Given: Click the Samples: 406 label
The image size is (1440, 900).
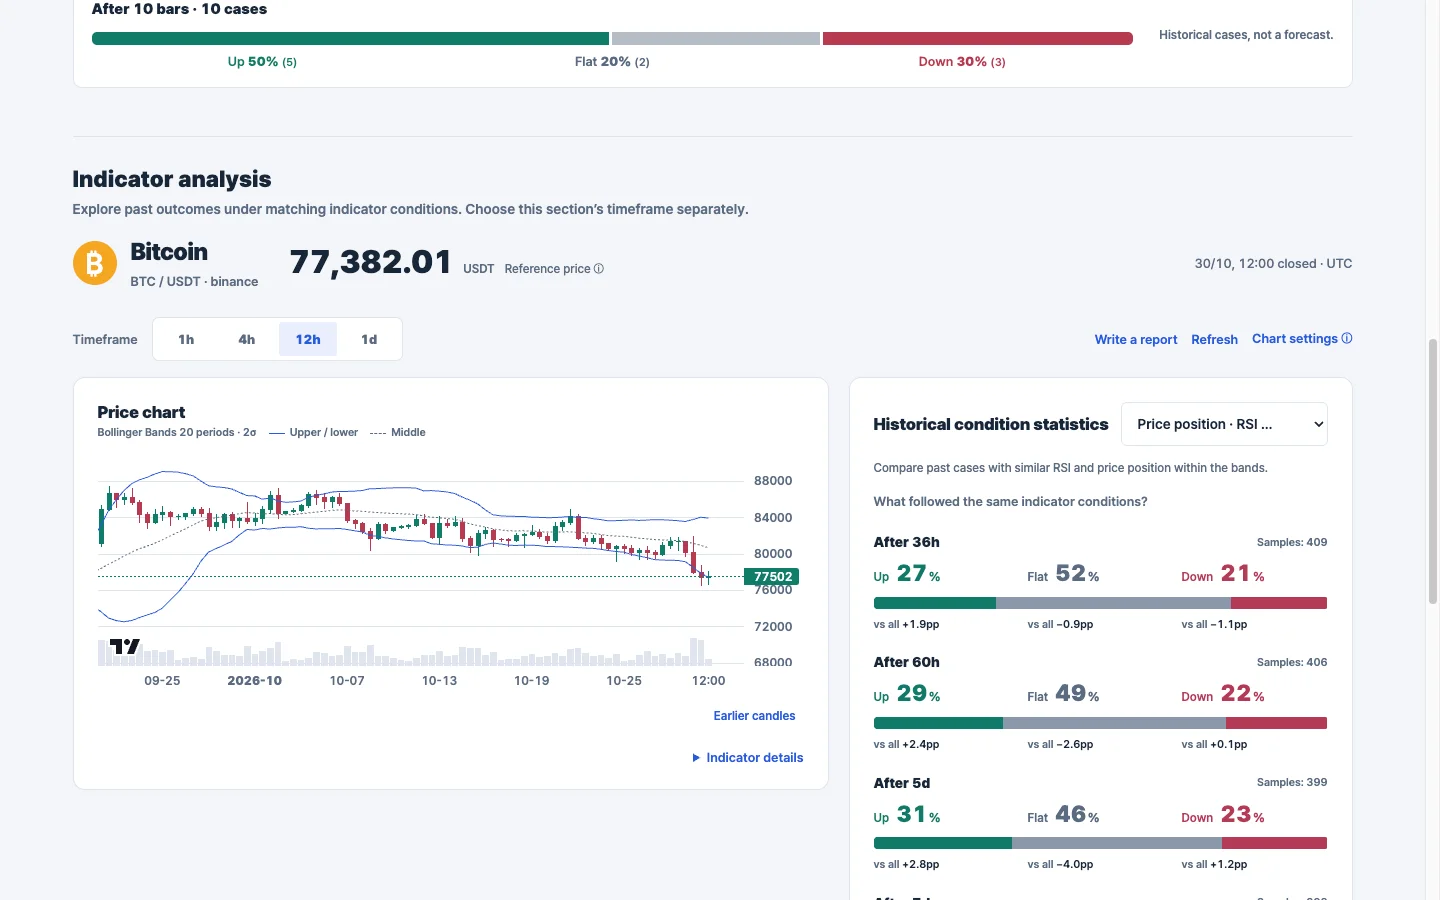Looking at the screenshot, I should (x=1292, y=662).
